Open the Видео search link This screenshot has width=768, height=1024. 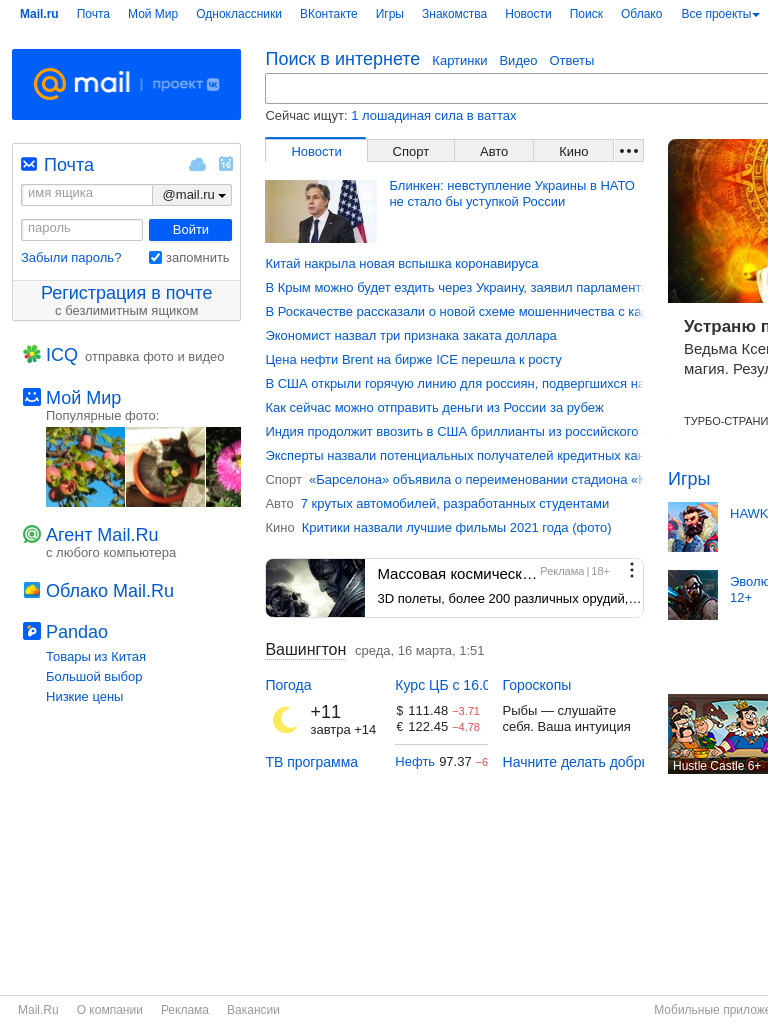pyautogui.click(x=519, y=61)
